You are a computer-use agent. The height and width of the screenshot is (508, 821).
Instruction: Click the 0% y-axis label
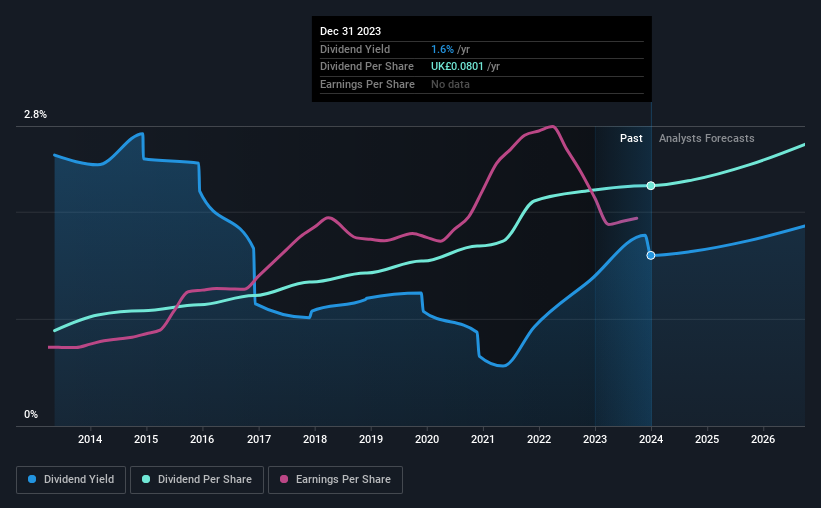click(x=31, y=414)
